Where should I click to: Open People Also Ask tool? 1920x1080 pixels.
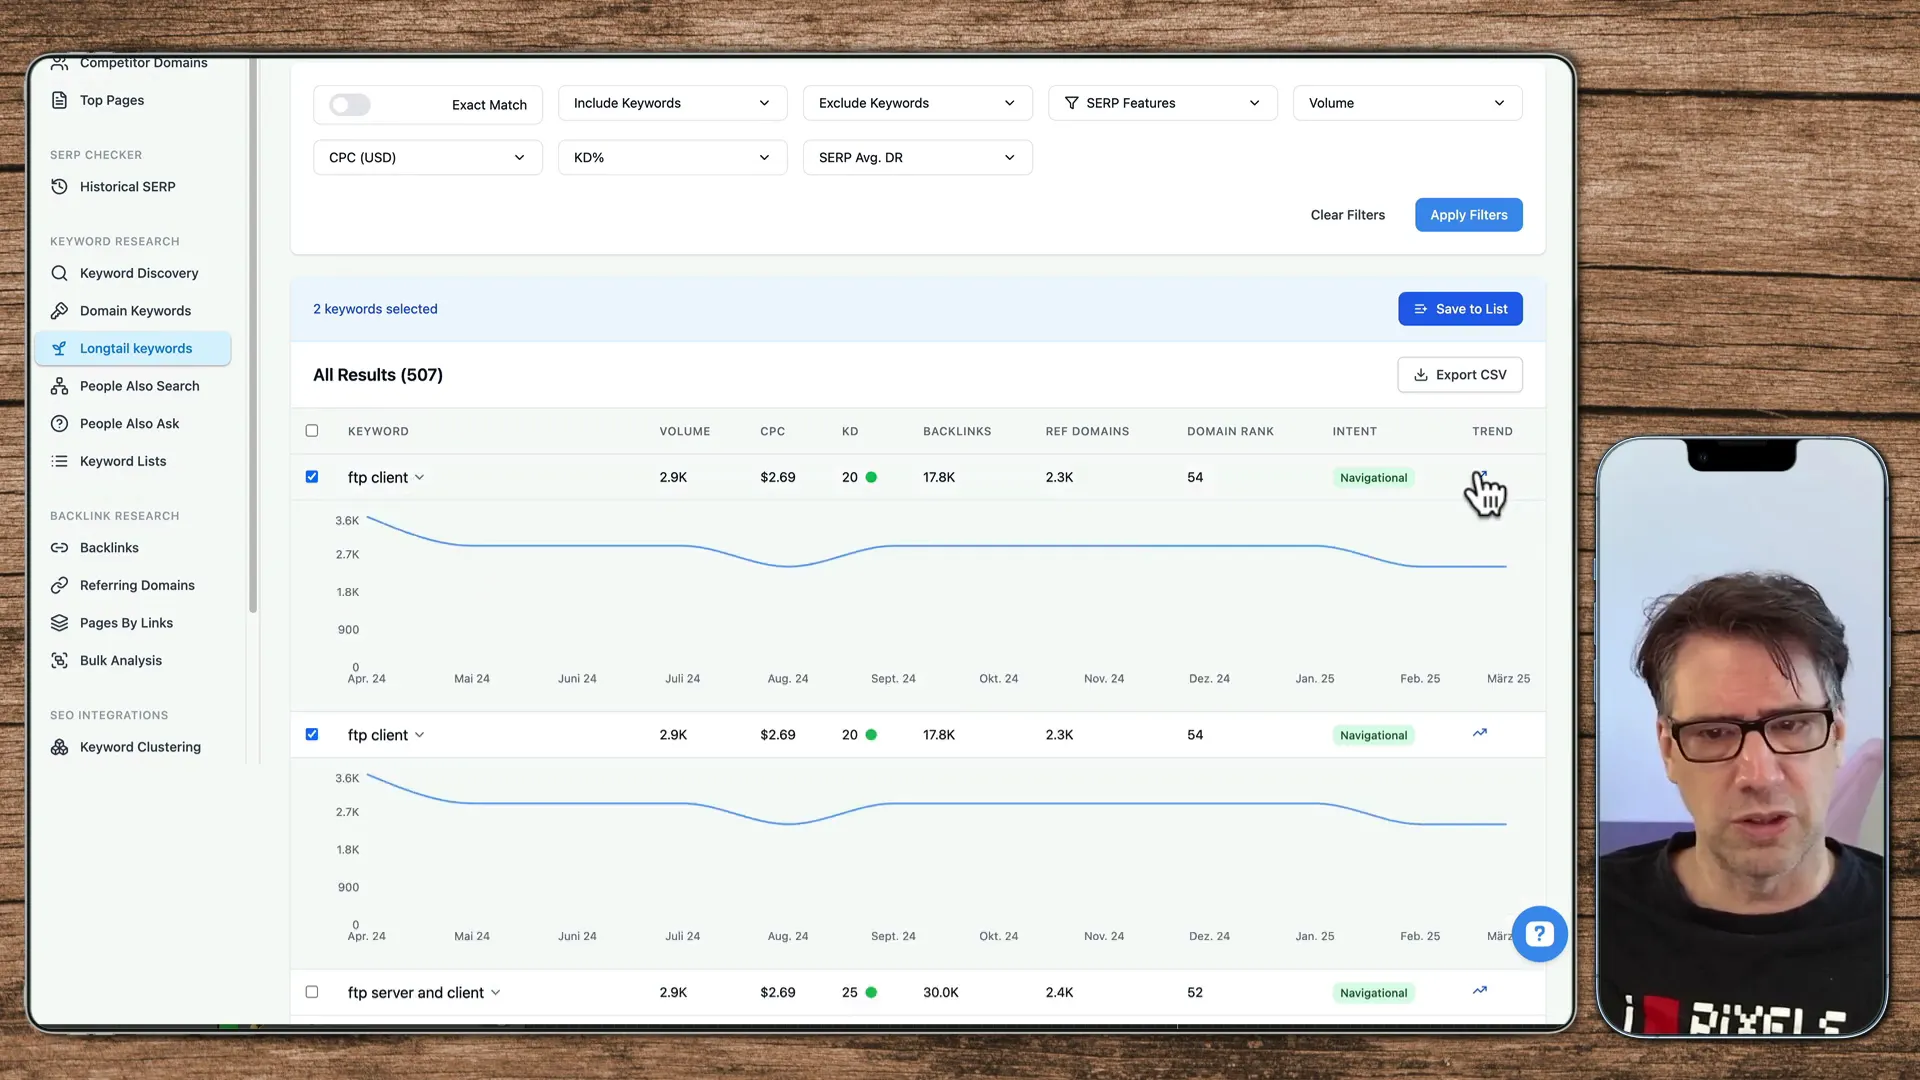tap(129, 424)
